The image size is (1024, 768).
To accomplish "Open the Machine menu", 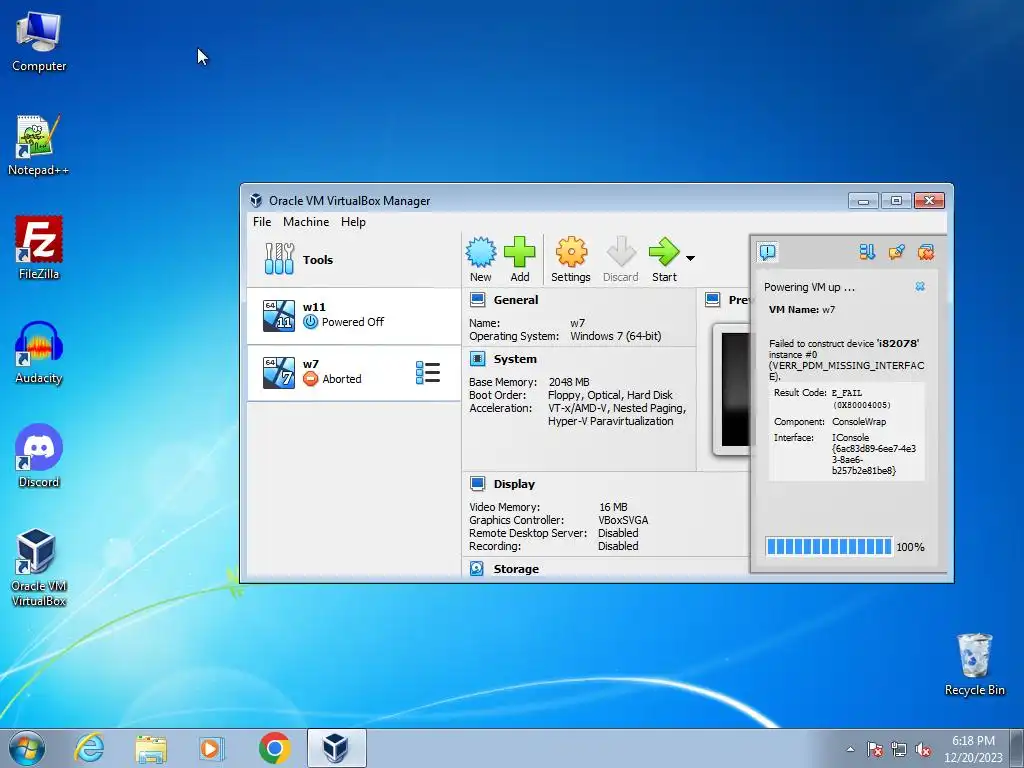I will (306, 222).
